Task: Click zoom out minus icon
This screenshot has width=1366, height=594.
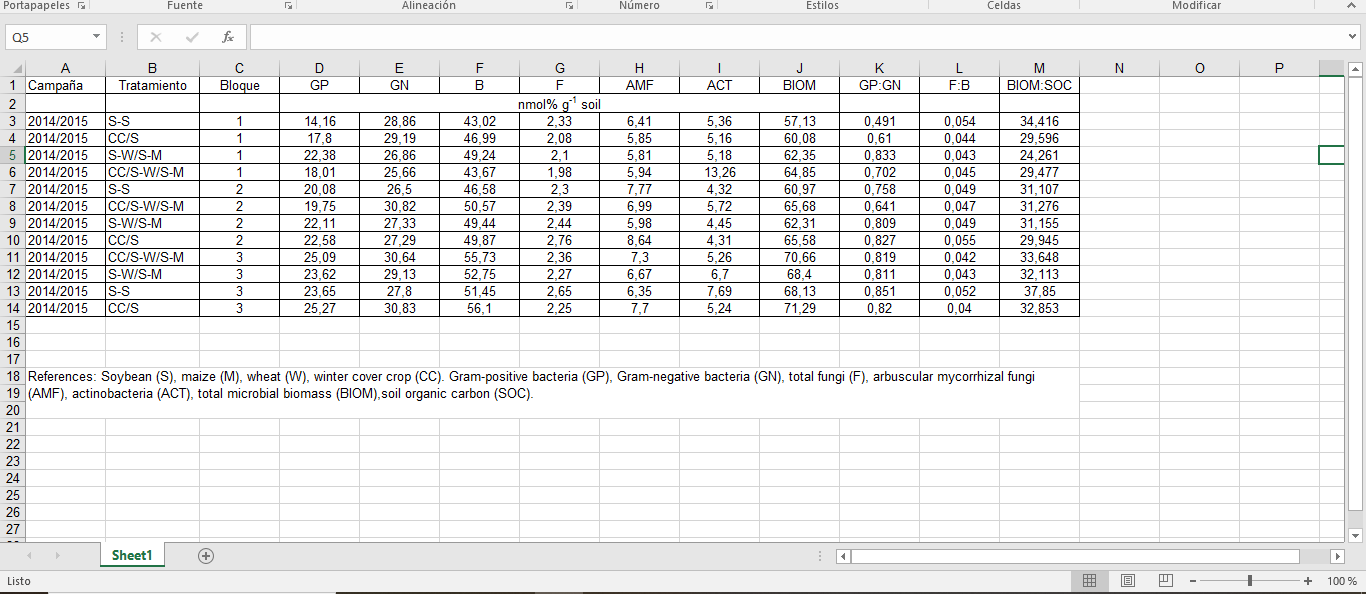Action: click(1192, 581)
